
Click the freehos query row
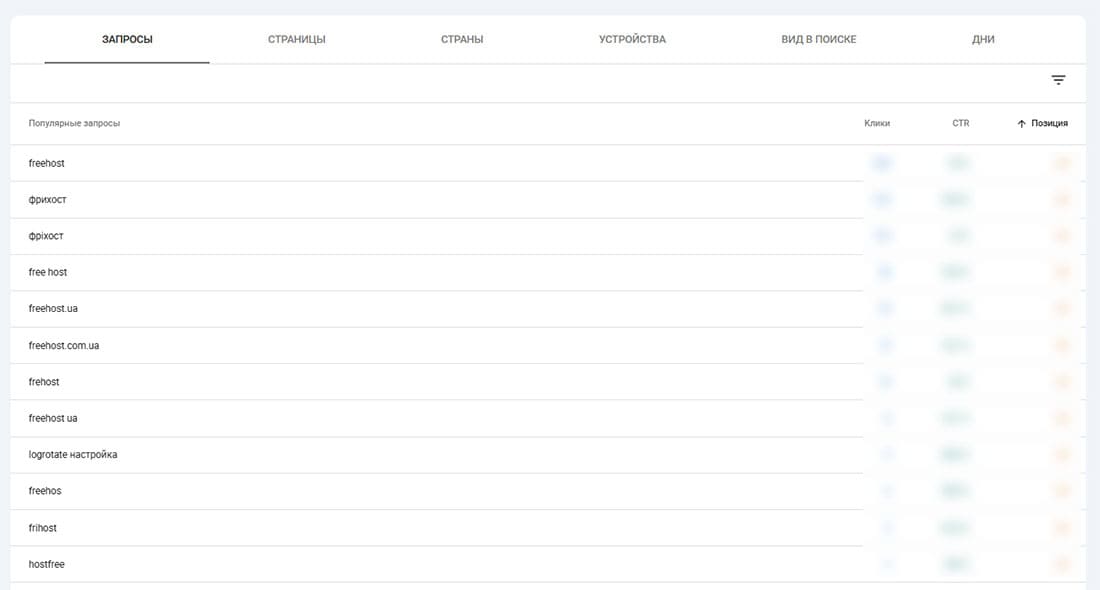pyautogui.click(x=548, y=491)
